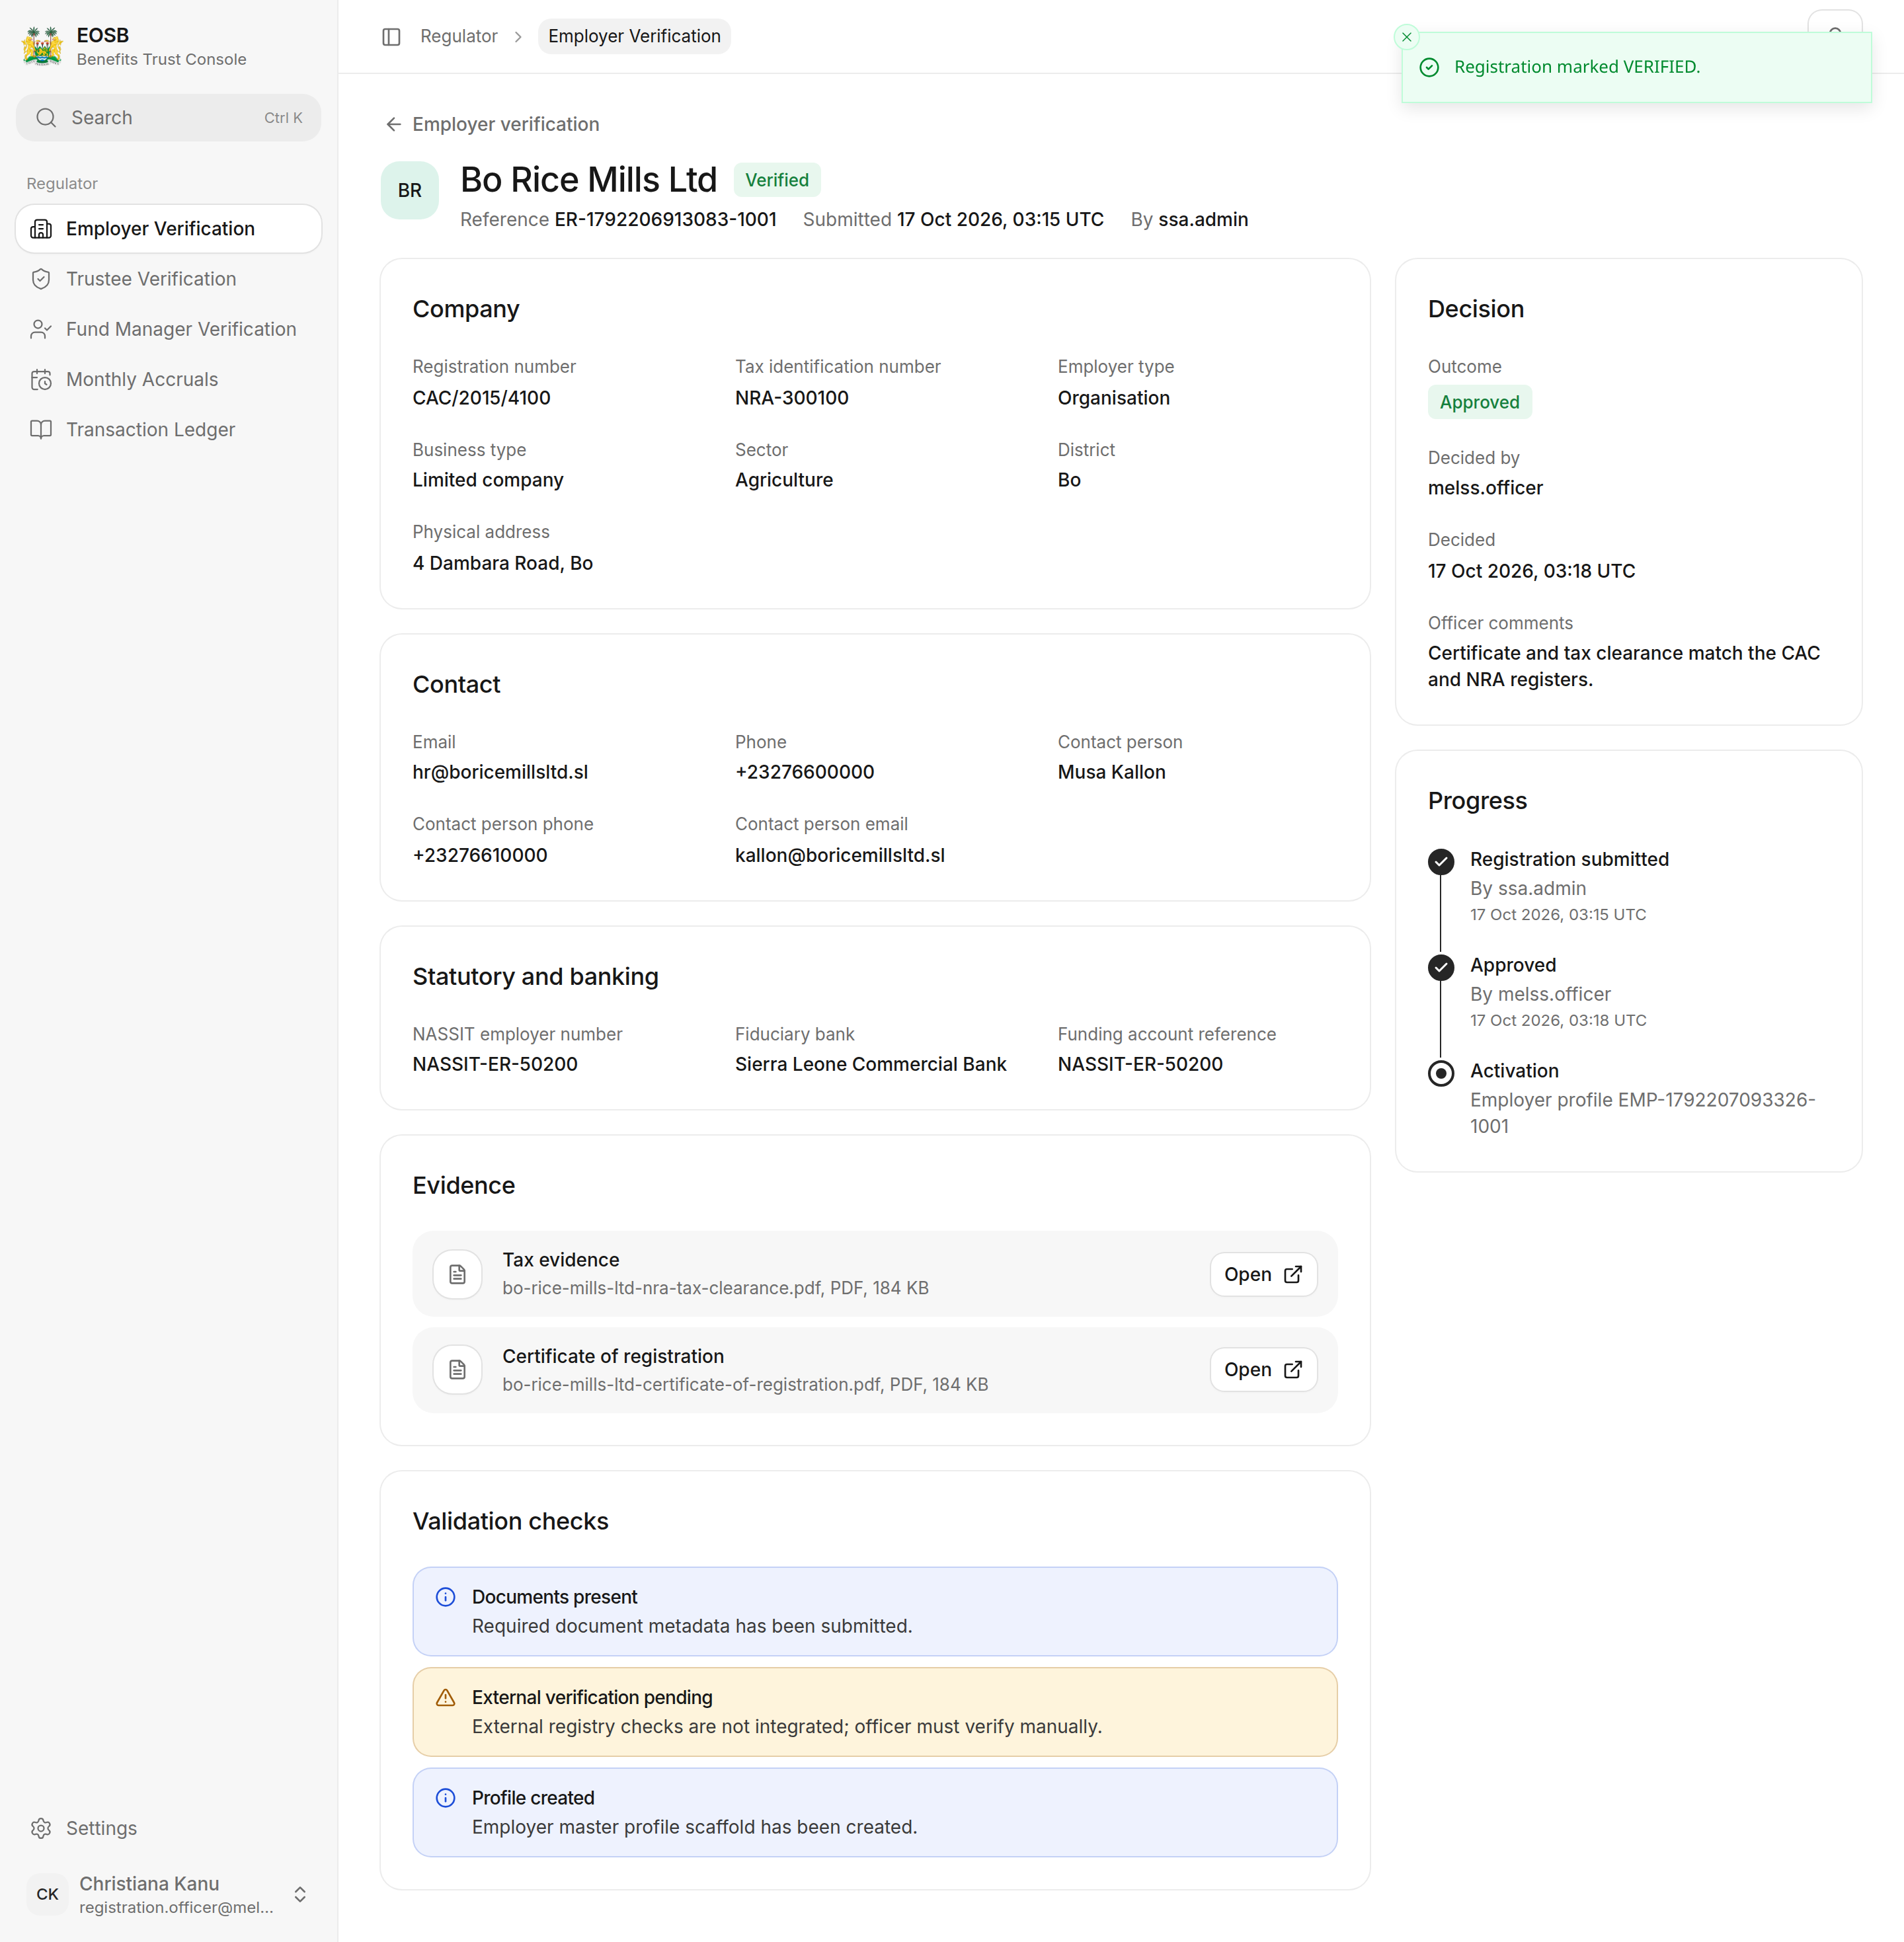Dismiss the 'Registration marked VERIFIED' toast
1904x1942 pixels.
[x=1406, y=37]
